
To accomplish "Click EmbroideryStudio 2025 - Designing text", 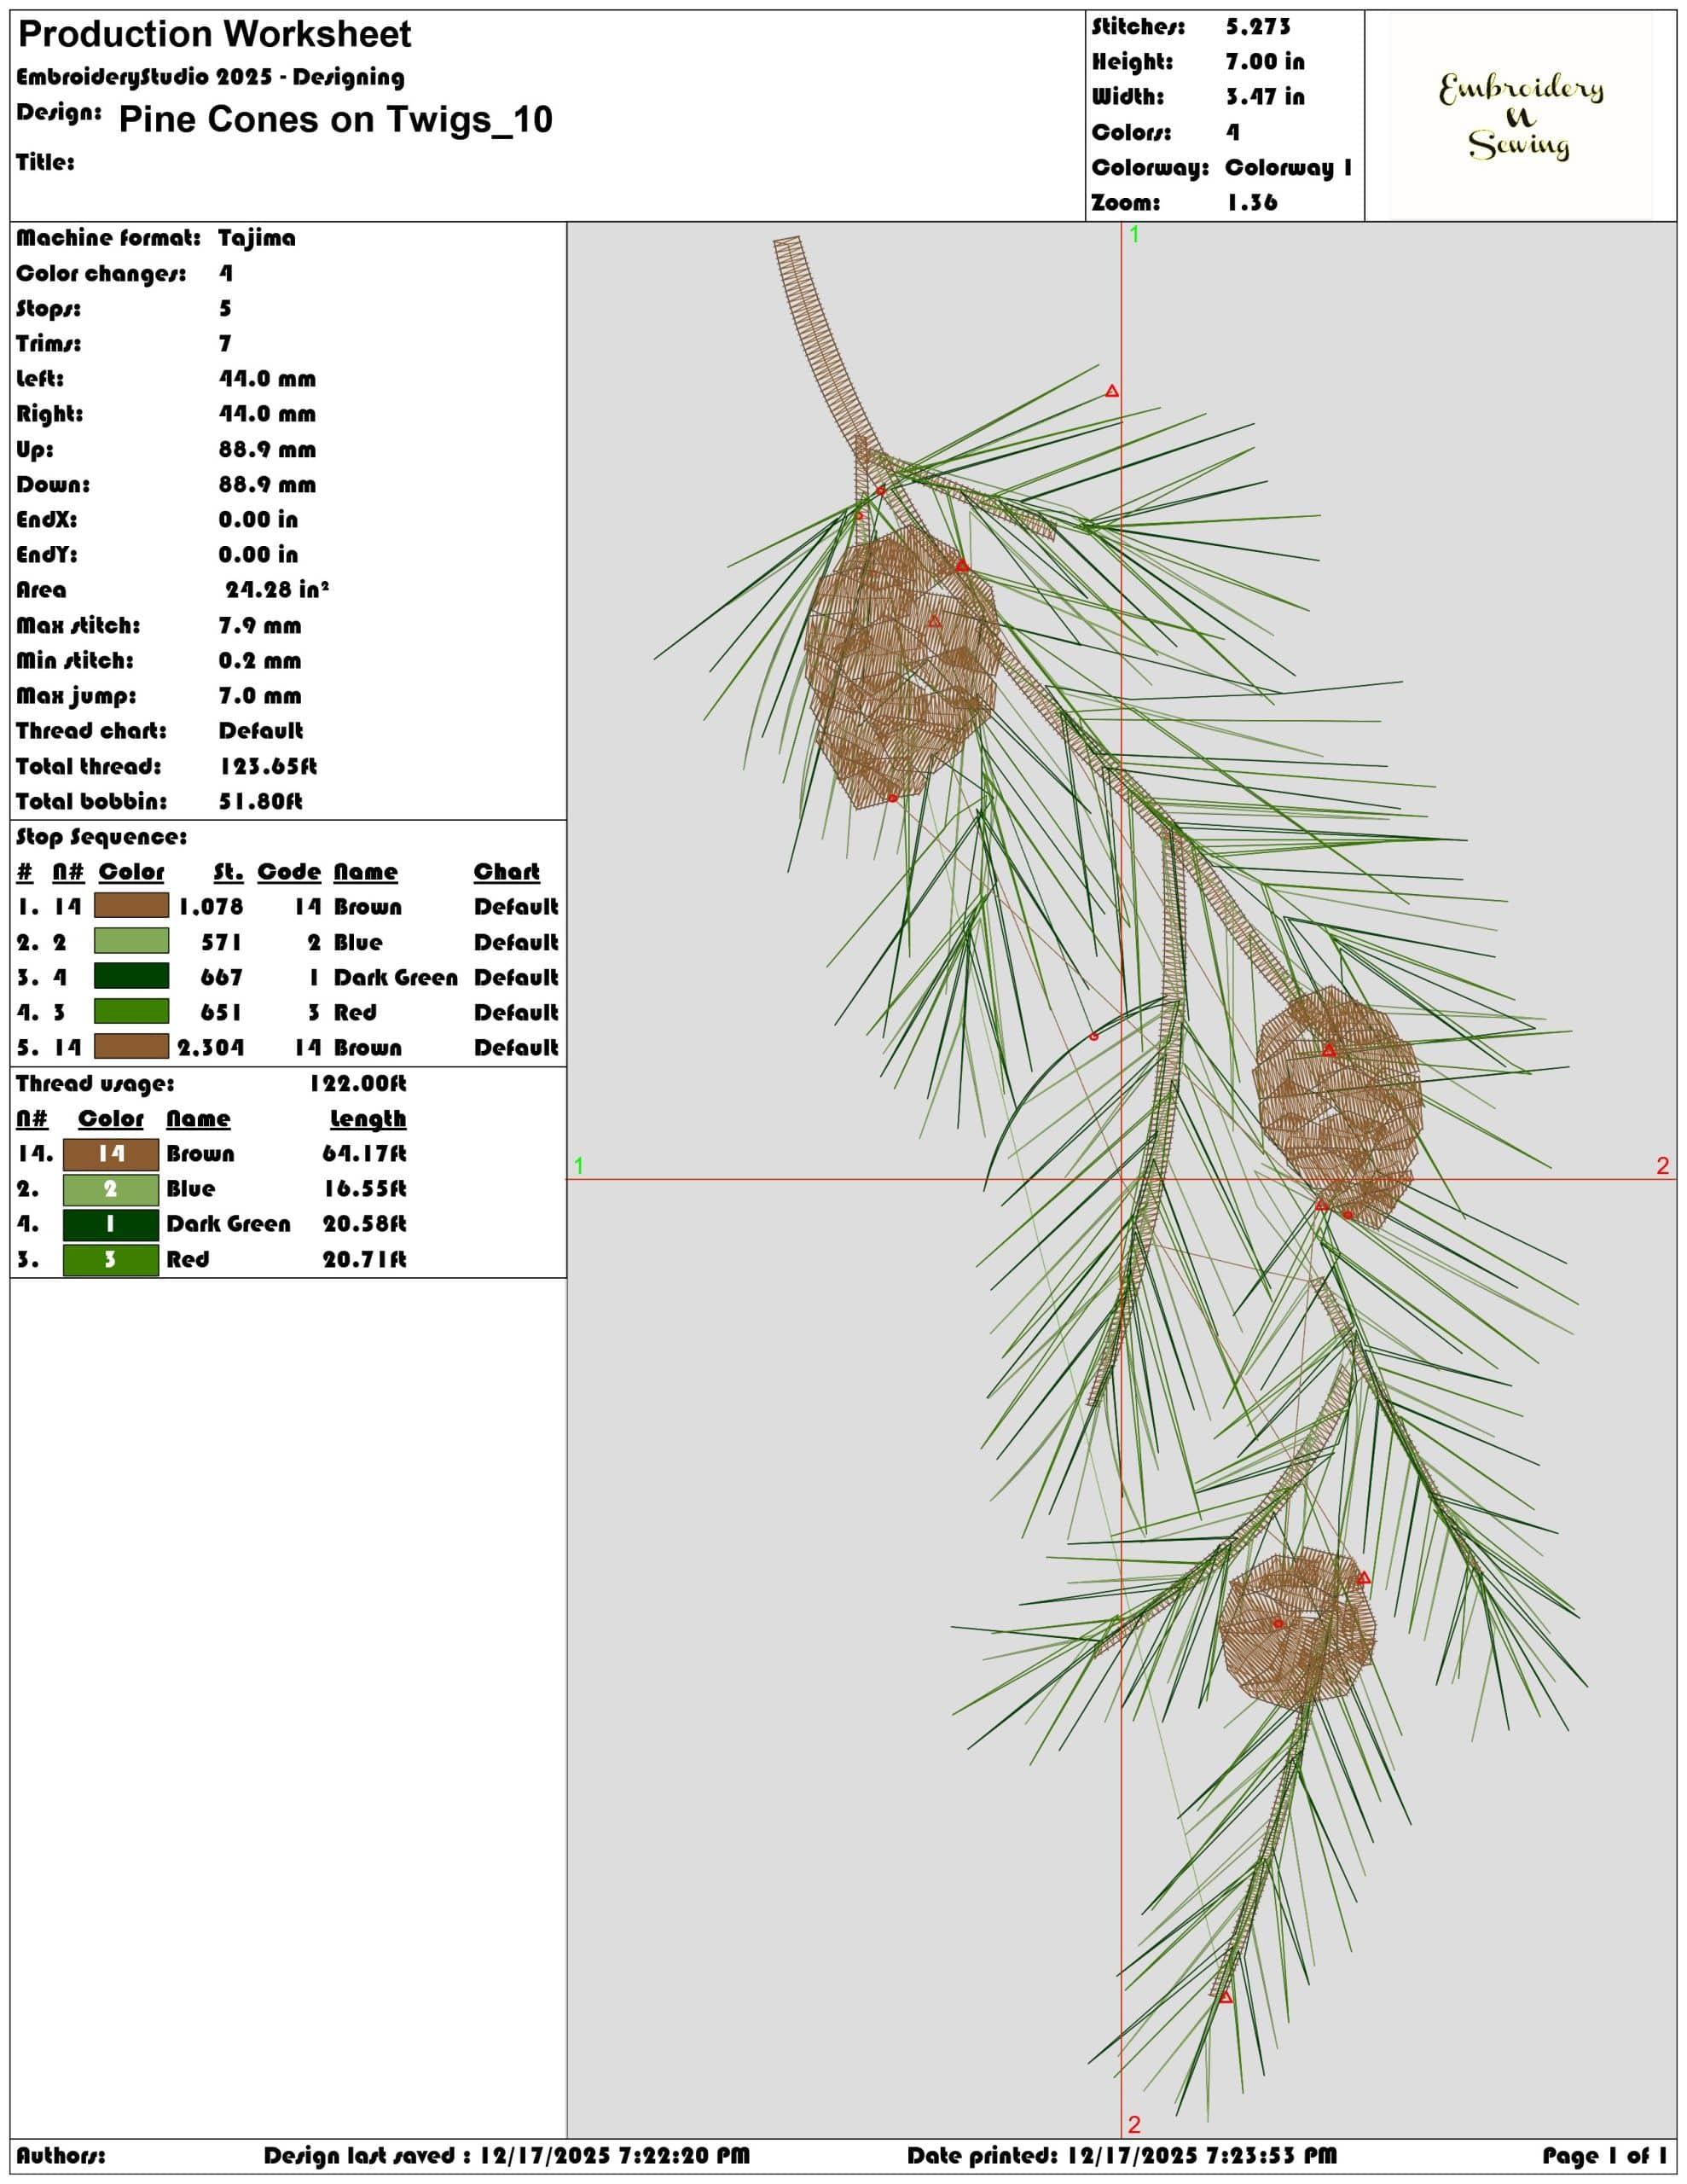I will coord(210,77).
